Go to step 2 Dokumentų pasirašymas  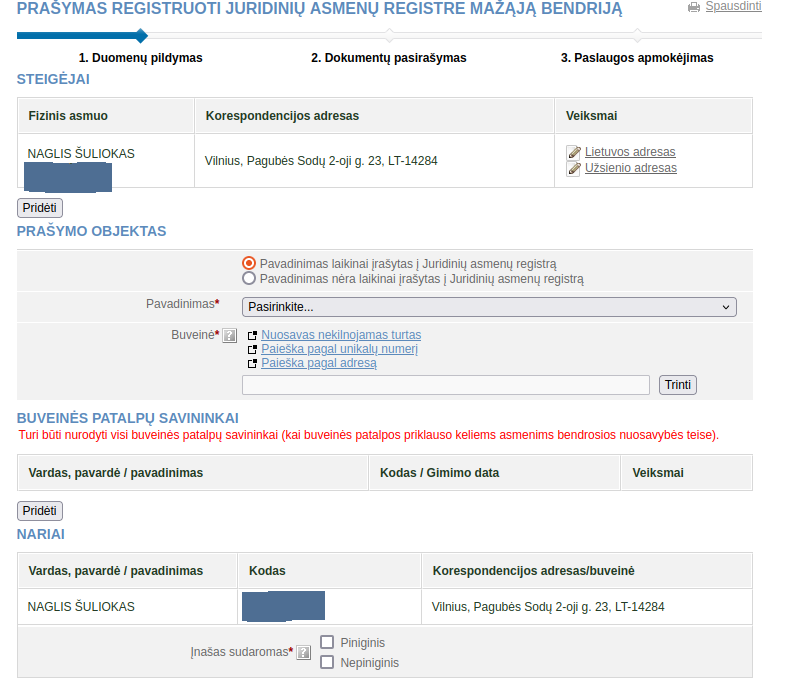click(x=388, y=58)
